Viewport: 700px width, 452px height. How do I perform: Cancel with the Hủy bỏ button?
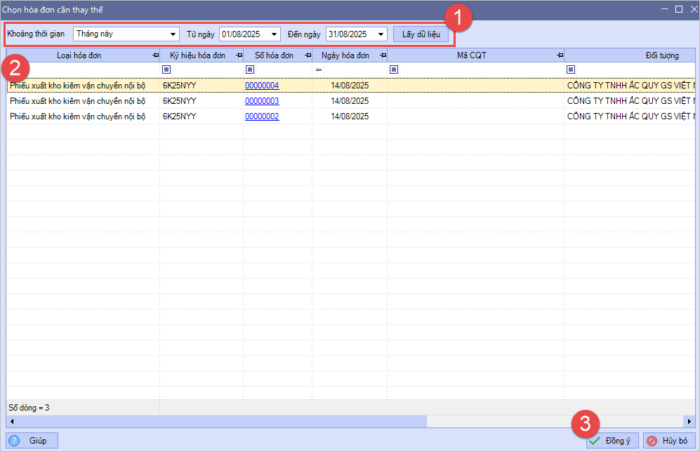click(x=667, y=440)
